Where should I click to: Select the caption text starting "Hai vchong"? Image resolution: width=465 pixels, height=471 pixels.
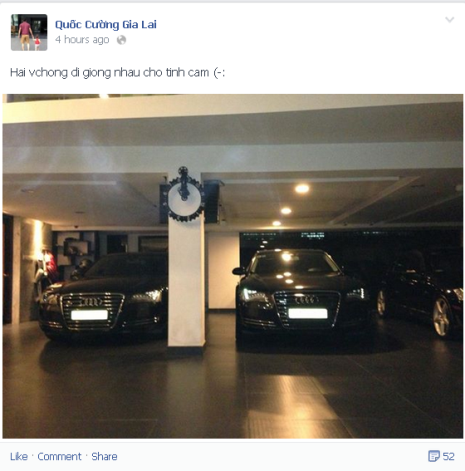pos(117,72)
